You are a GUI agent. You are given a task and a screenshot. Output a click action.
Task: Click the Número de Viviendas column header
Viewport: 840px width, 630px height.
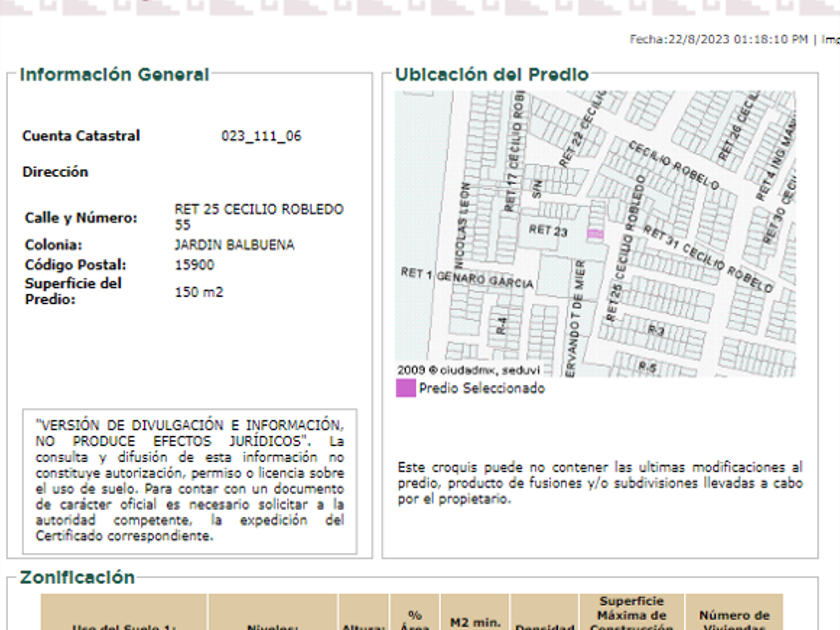tap(733, 620)
